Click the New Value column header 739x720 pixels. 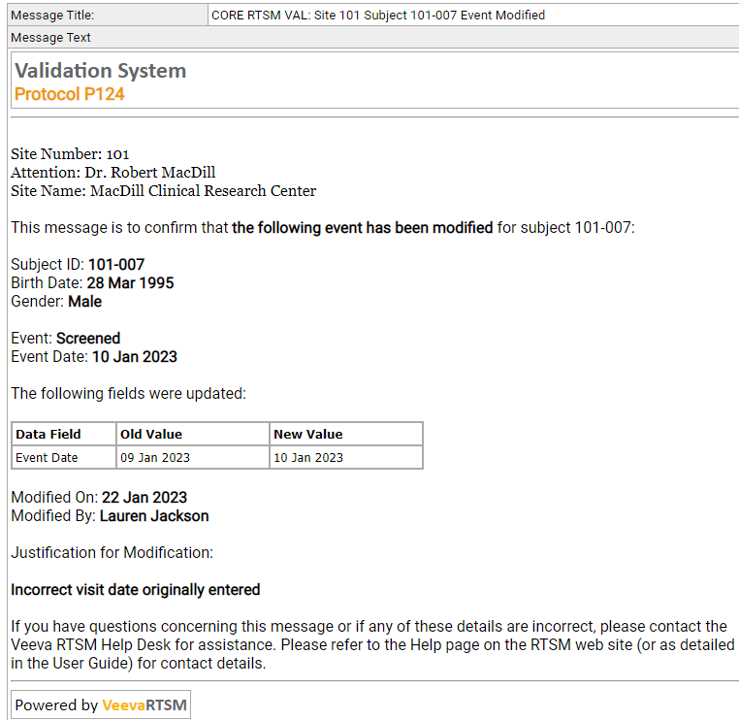[309, 434]
